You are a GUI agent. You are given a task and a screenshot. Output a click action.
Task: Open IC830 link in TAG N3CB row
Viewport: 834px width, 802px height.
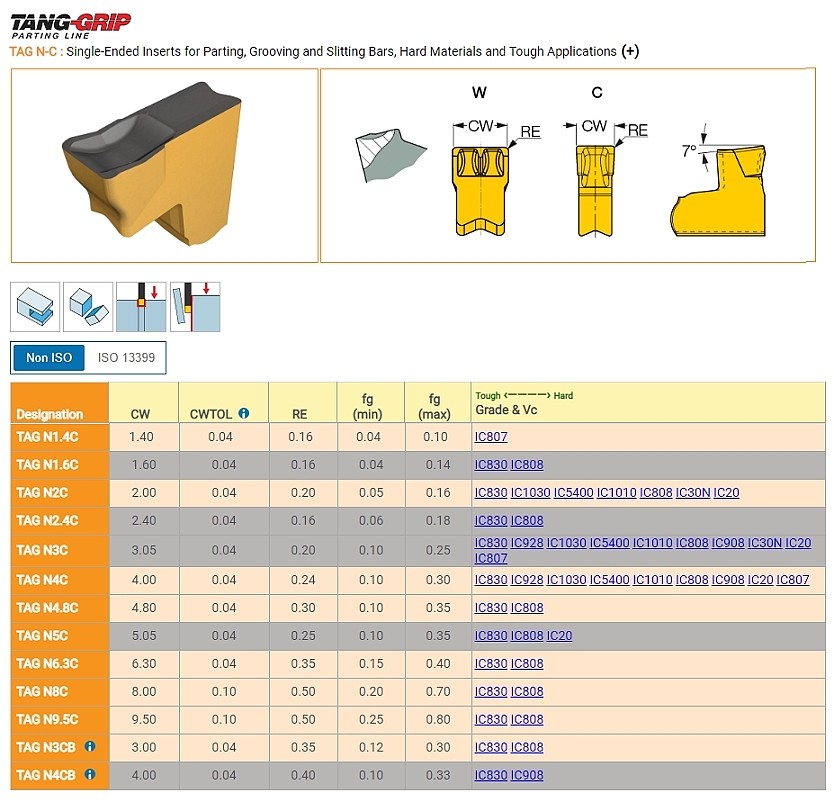pyautogui.click(x=491, y=748)
